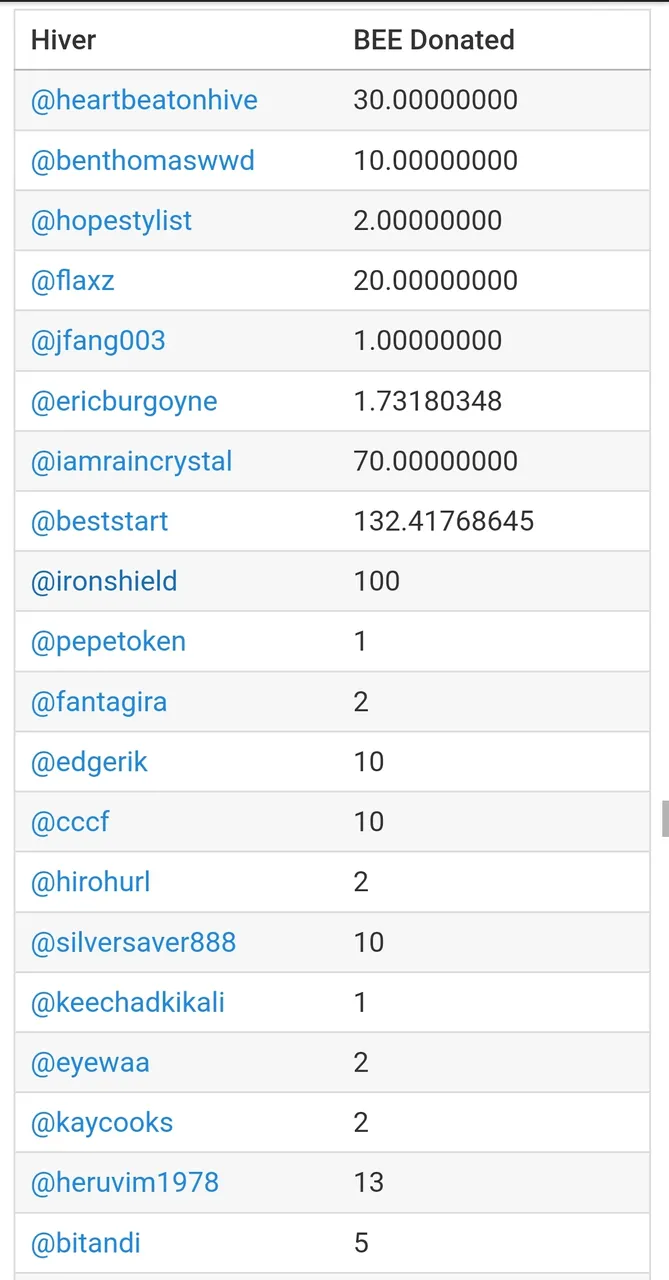
Task: Click the @edgerik link
Action: pyautogui.click(x=89, y=762)
